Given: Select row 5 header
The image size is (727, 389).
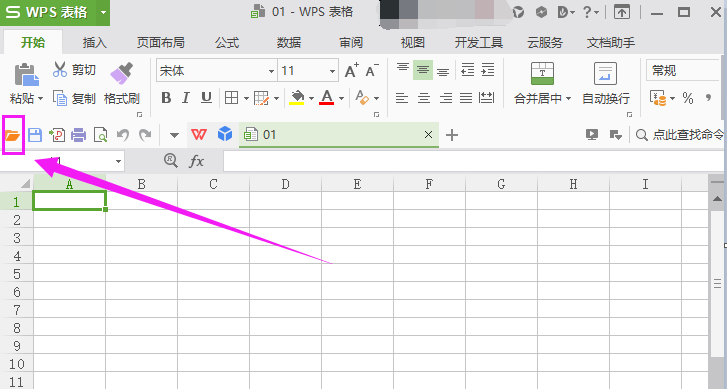Looking at the screenshot, I should [x=17, y=274].
